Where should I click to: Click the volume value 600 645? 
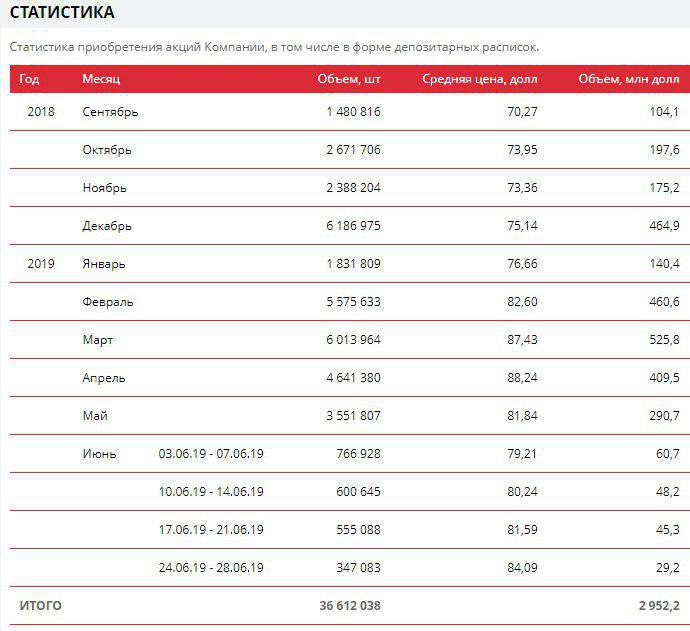pyautogui.click(x=359, y=492)
